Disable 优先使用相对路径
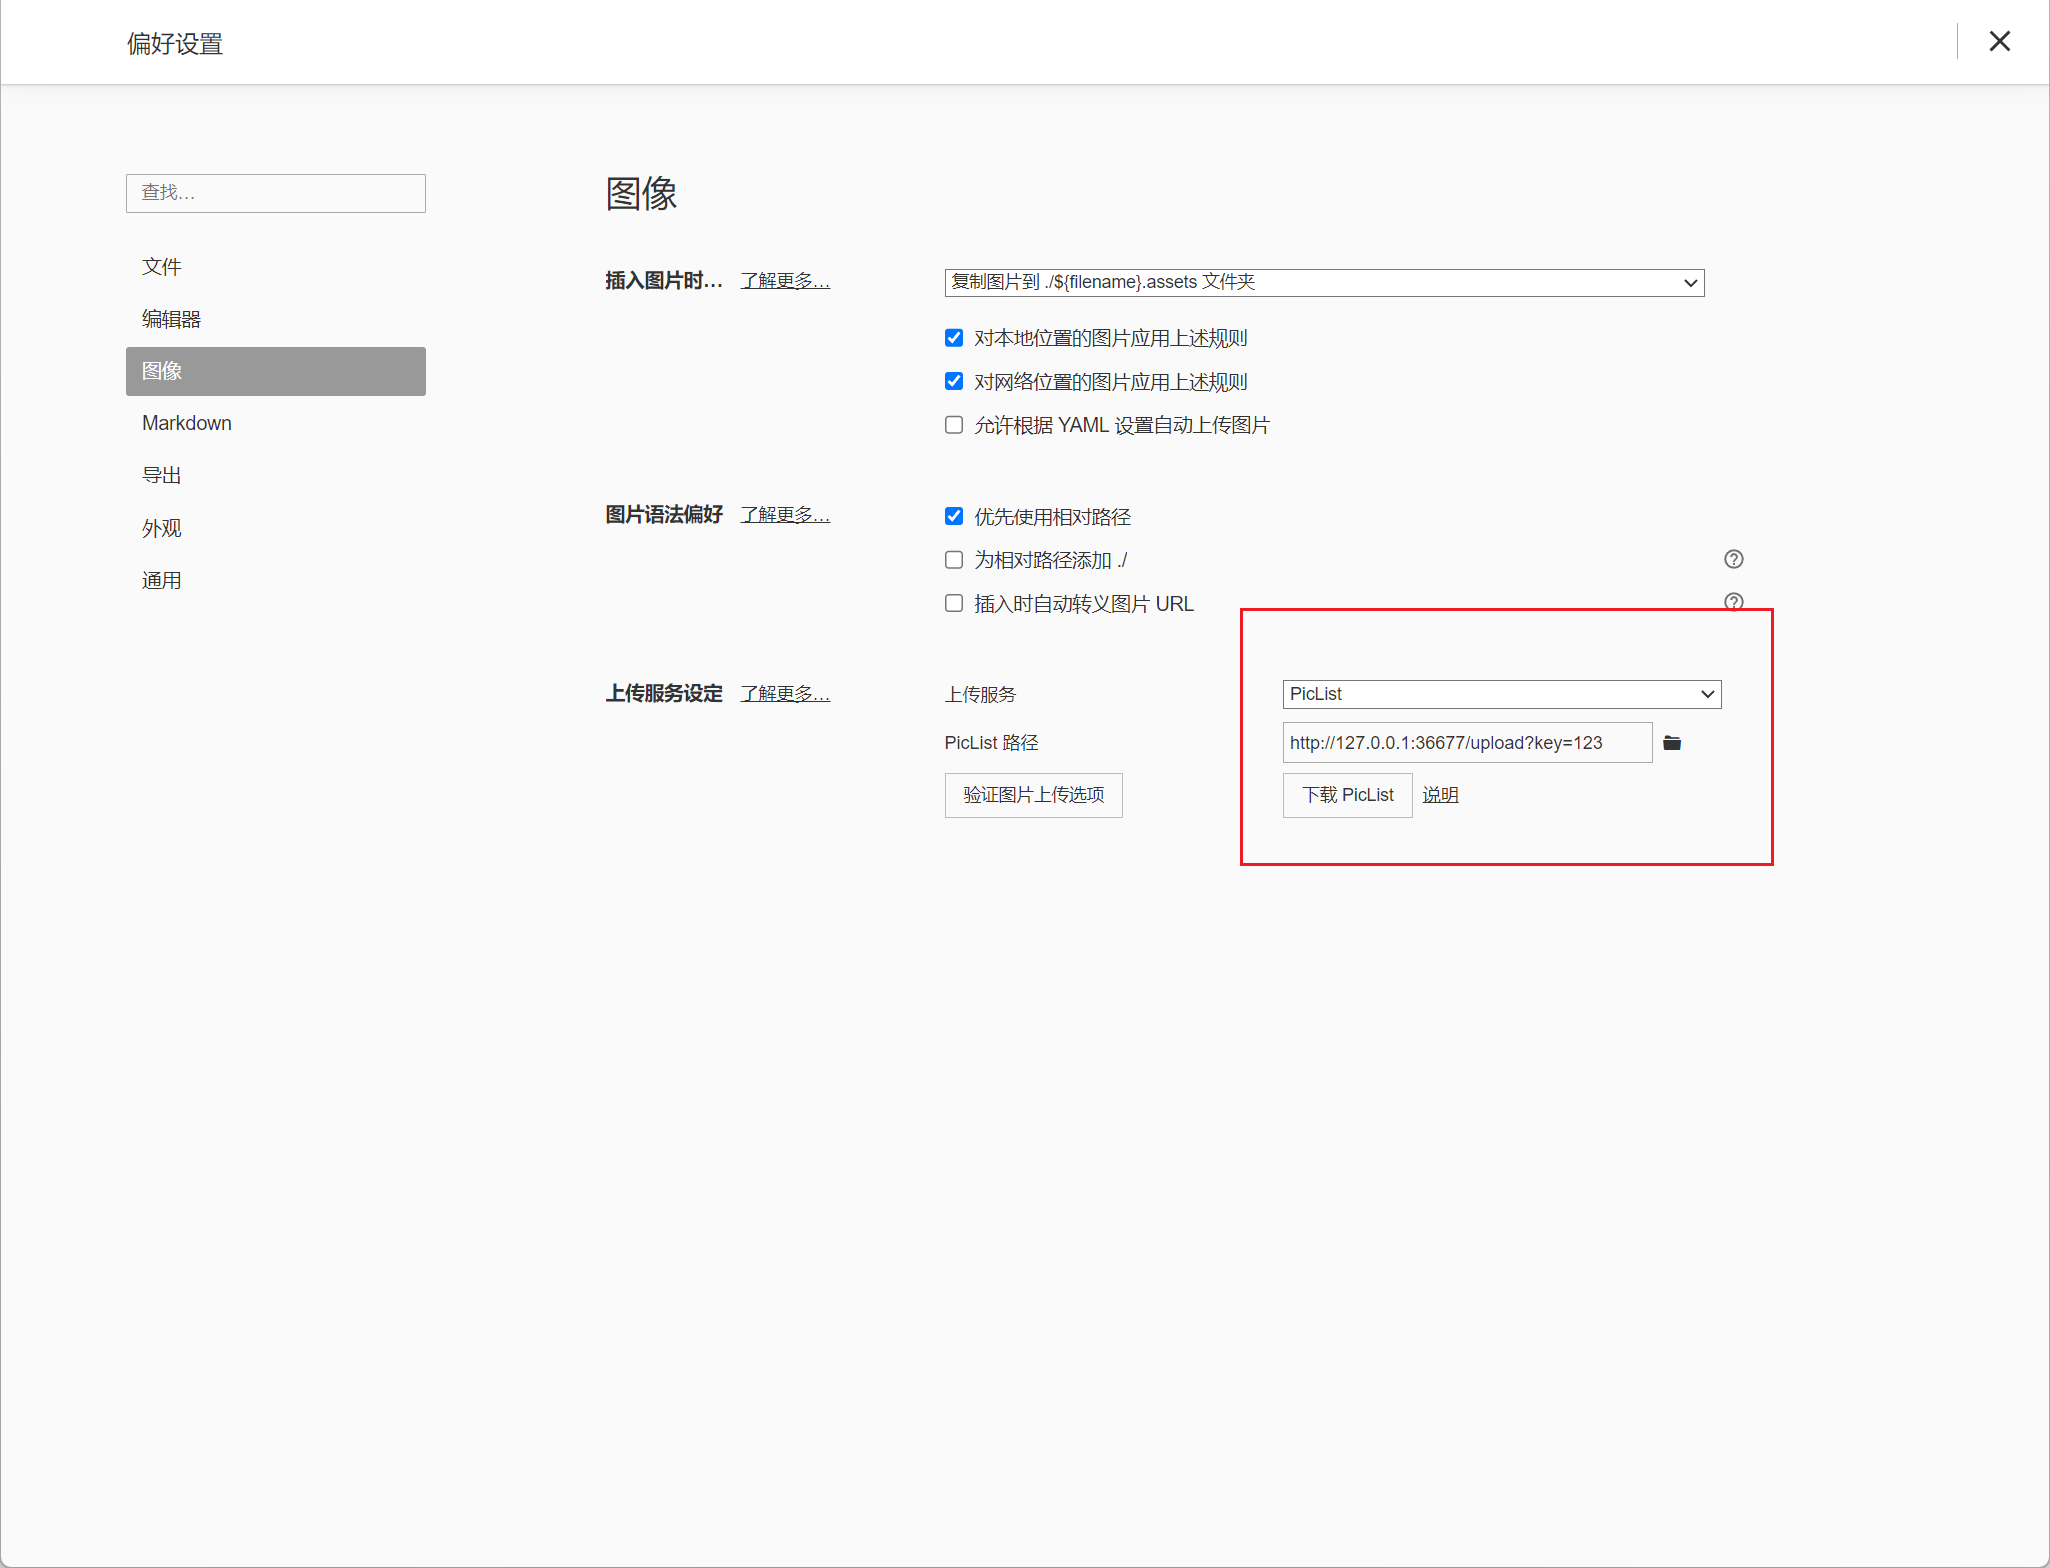This screenshot has height=1568, width=2050. (x=954, y=516)
